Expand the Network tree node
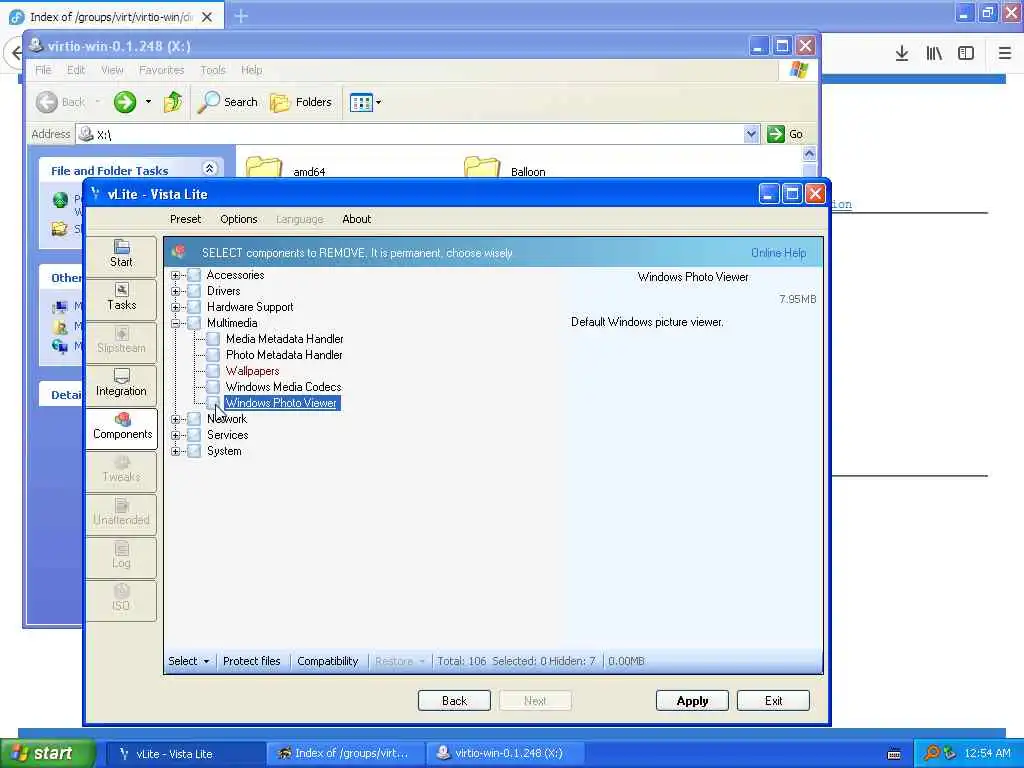The height and width of the screenshot is (768, 1024). point(175,419)
